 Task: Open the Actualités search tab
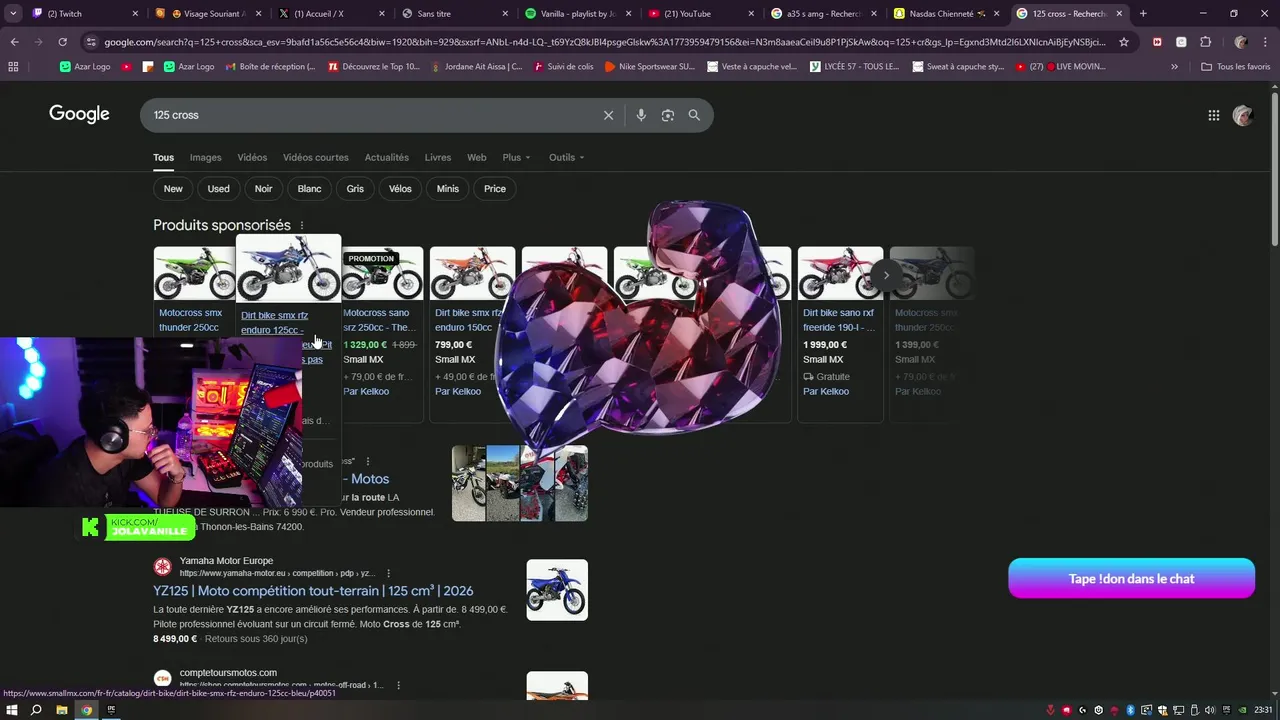(386, 157)
